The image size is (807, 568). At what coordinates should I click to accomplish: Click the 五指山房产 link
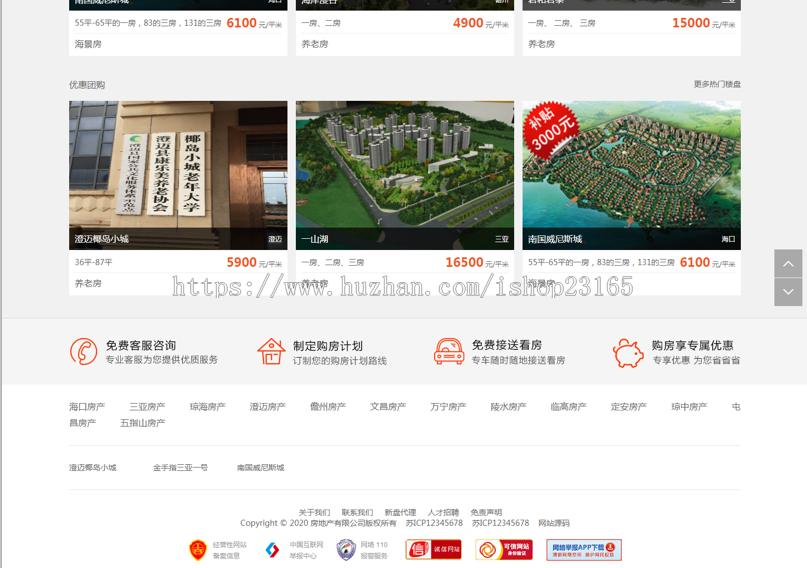(x=143, y=423)
